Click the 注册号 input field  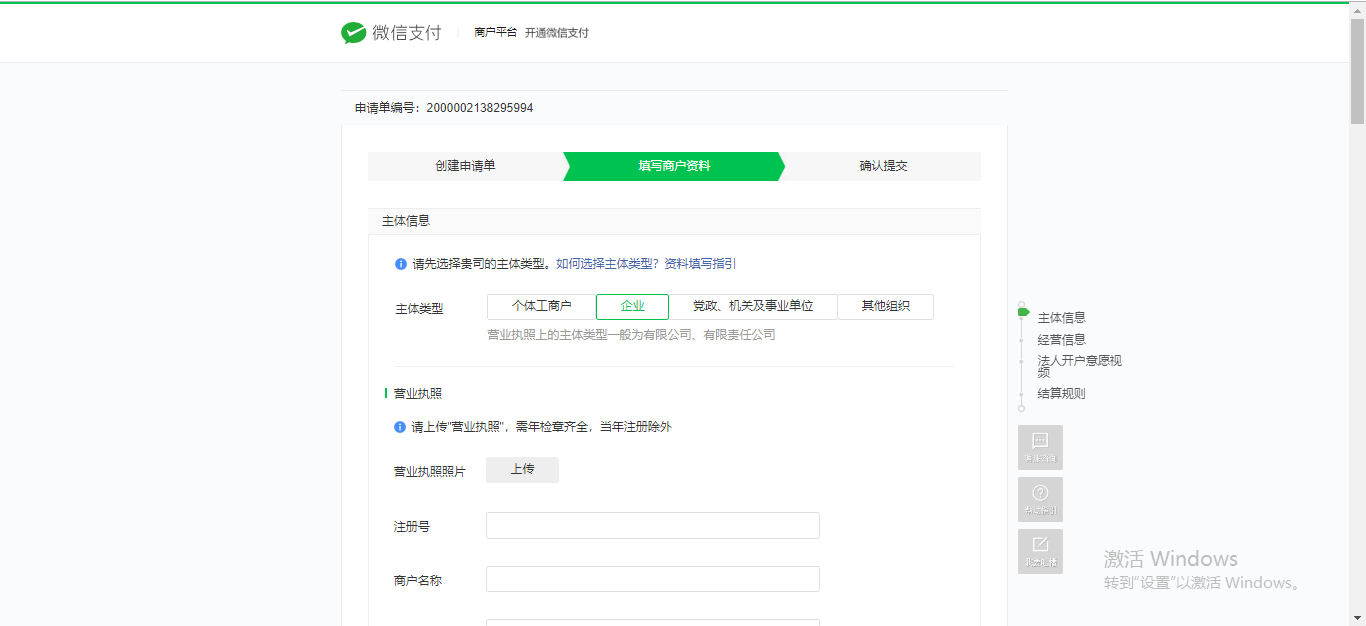click(652, 526)
